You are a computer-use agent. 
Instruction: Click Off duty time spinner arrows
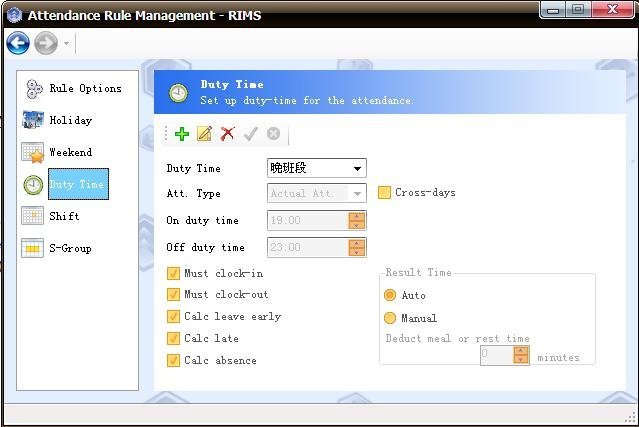pos(357,247)
